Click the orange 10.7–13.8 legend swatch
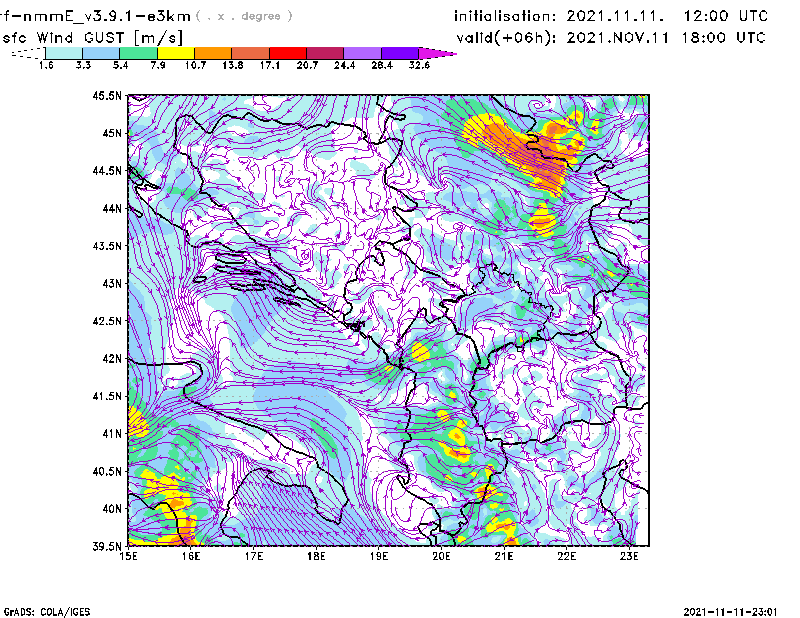The width and height of the screenshot is (800, 618). point(213,53)
